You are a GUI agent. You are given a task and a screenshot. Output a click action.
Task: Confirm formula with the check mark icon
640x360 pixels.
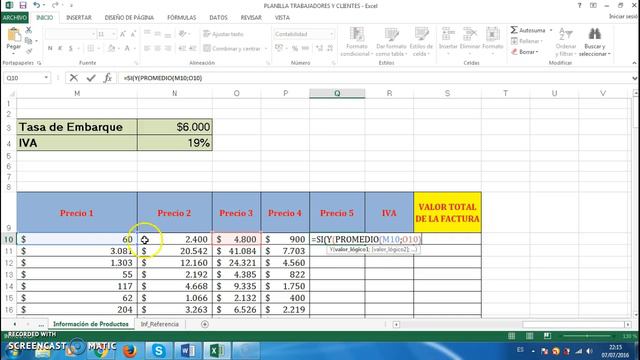[x=91, y=78]
